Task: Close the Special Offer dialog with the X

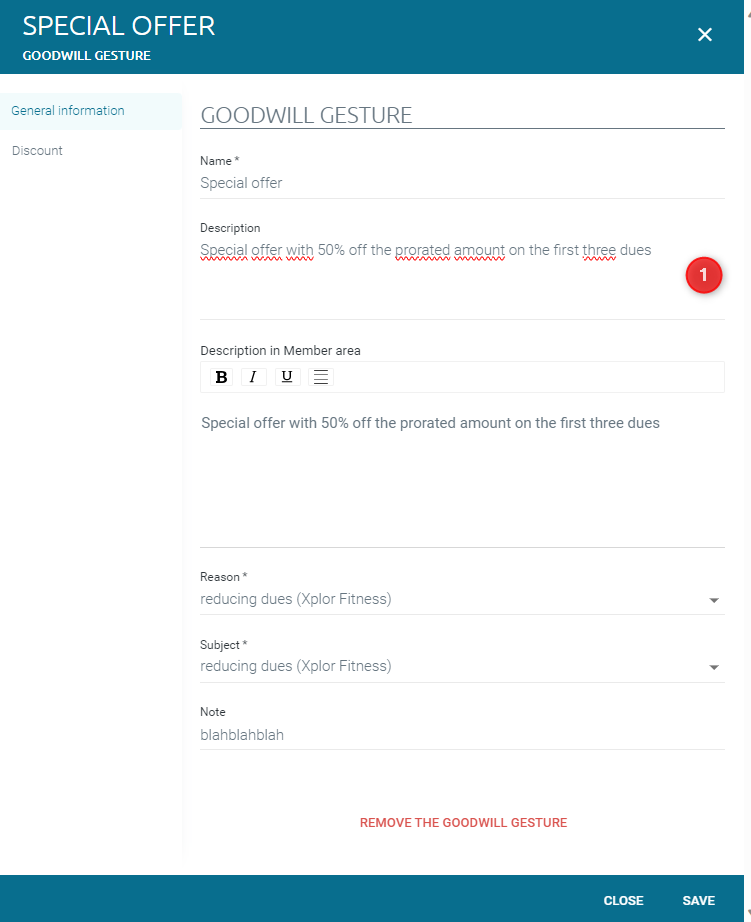Action: click(x=705, y=34)
